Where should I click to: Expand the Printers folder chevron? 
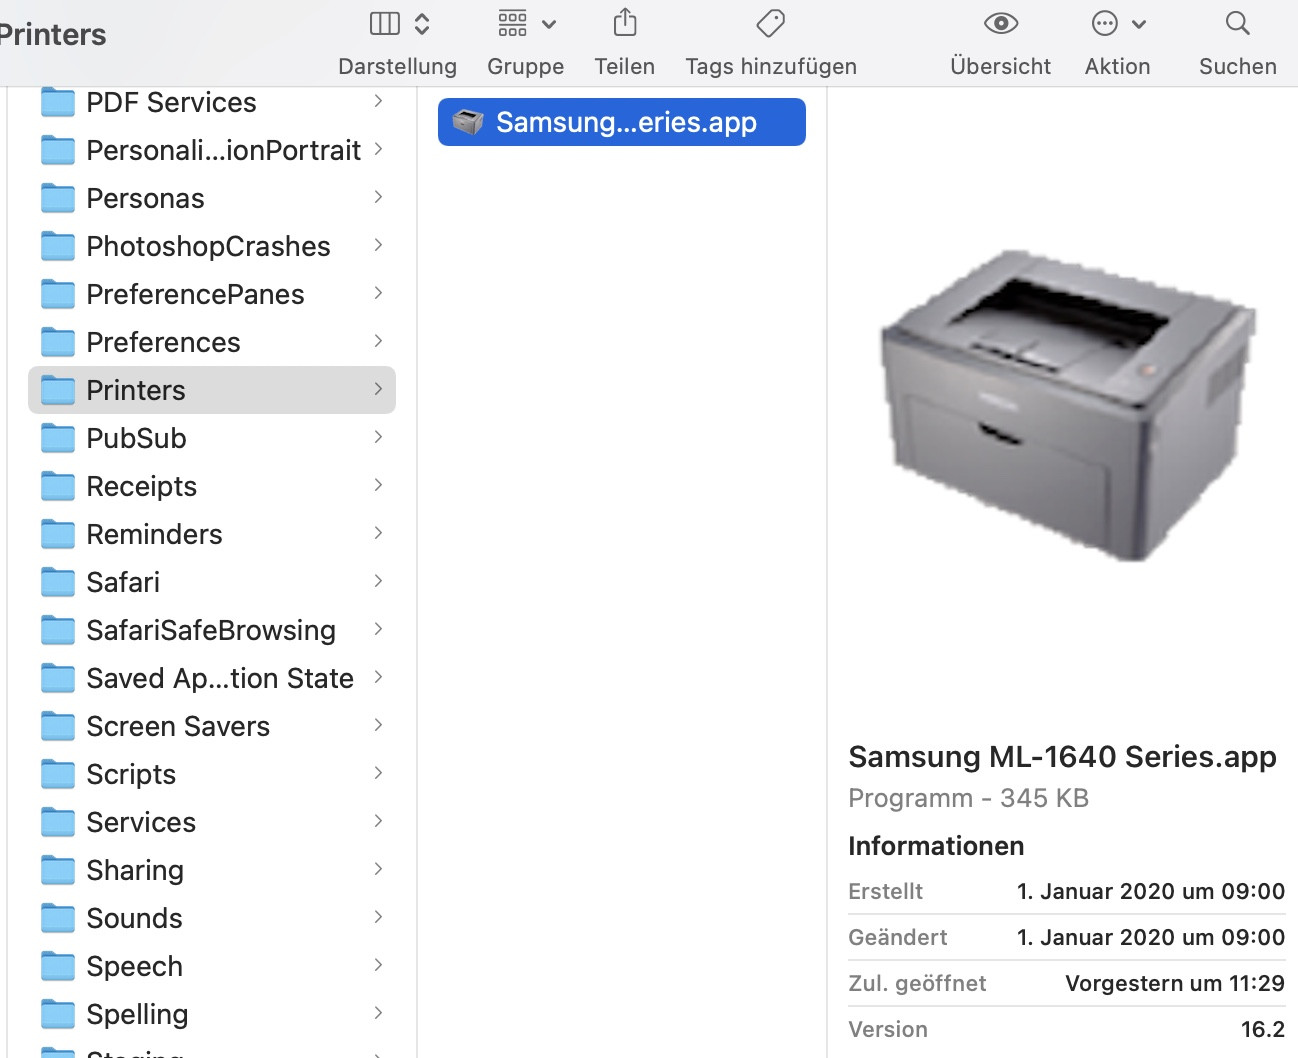[378, 389]
